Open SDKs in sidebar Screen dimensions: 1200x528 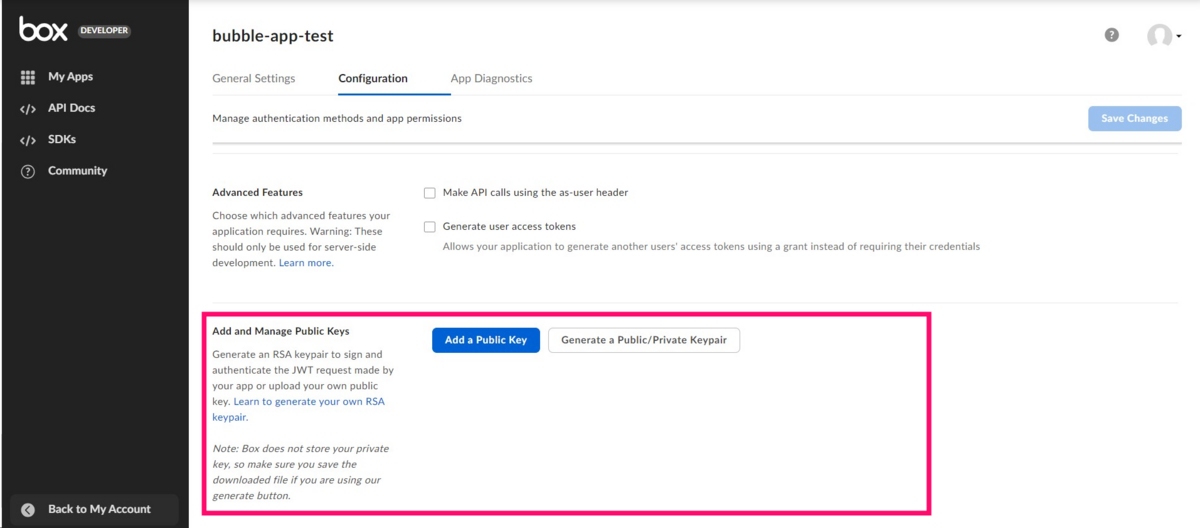[x=61, y=139]
